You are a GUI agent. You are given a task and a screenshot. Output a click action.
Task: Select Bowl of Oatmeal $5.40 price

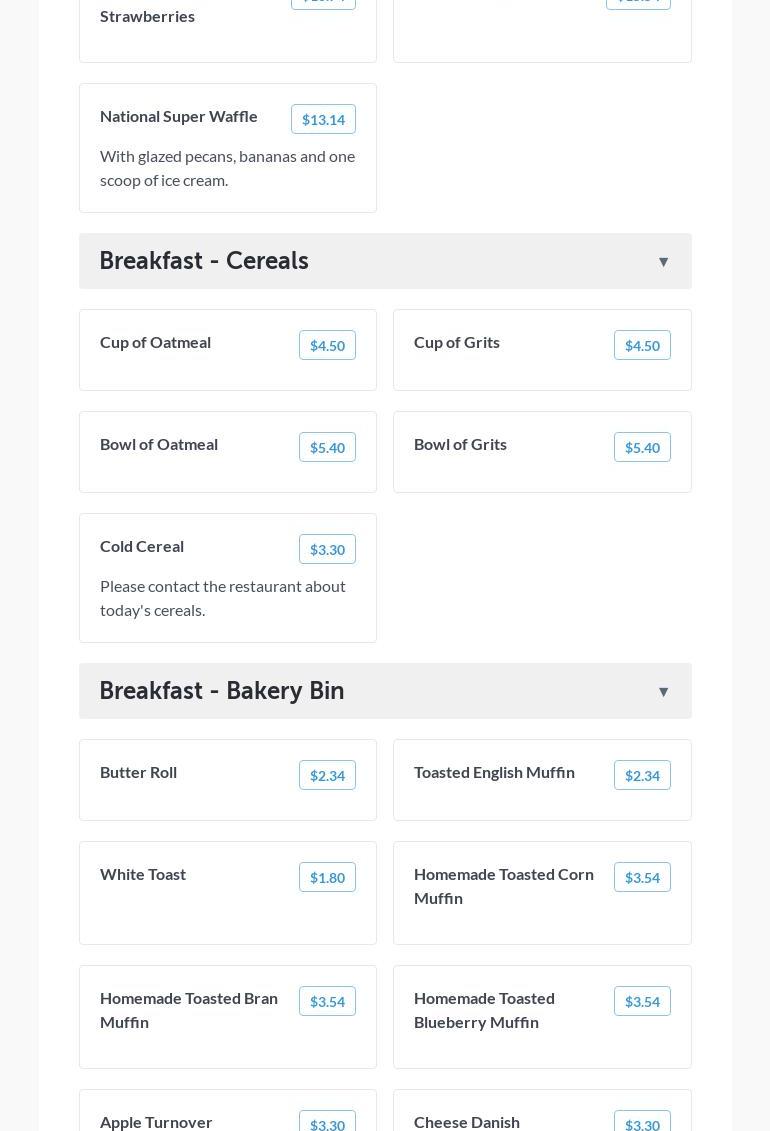(x=327, y=447)
